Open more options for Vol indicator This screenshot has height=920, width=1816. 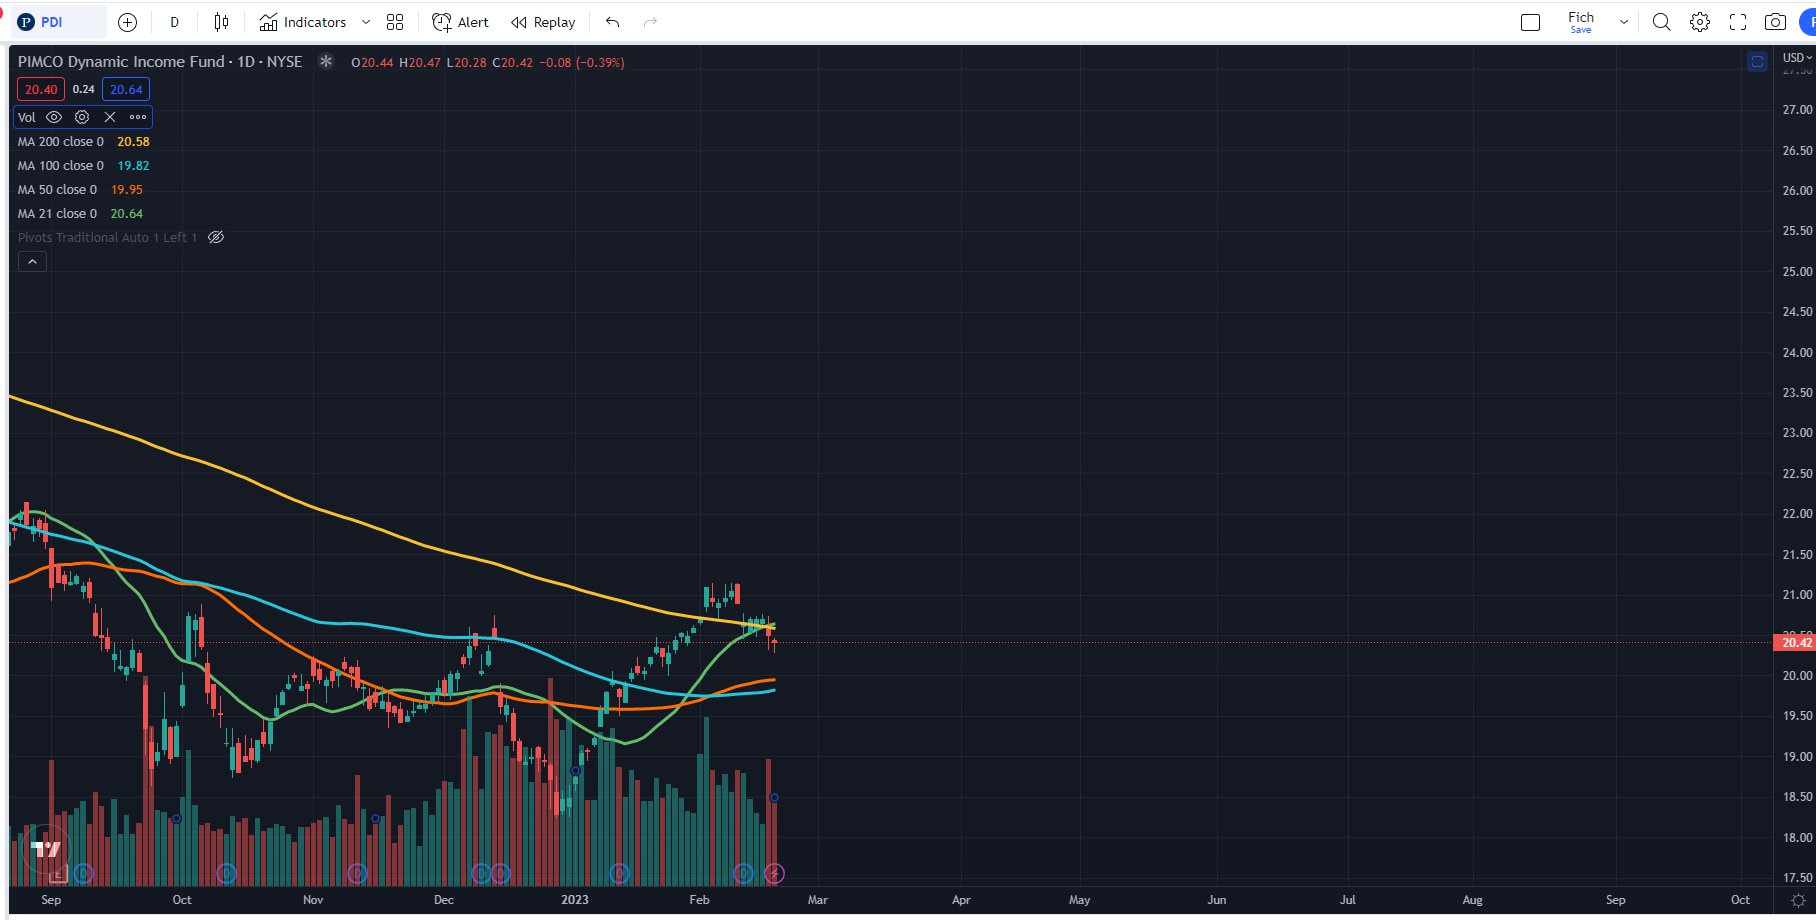coord(138,117)
